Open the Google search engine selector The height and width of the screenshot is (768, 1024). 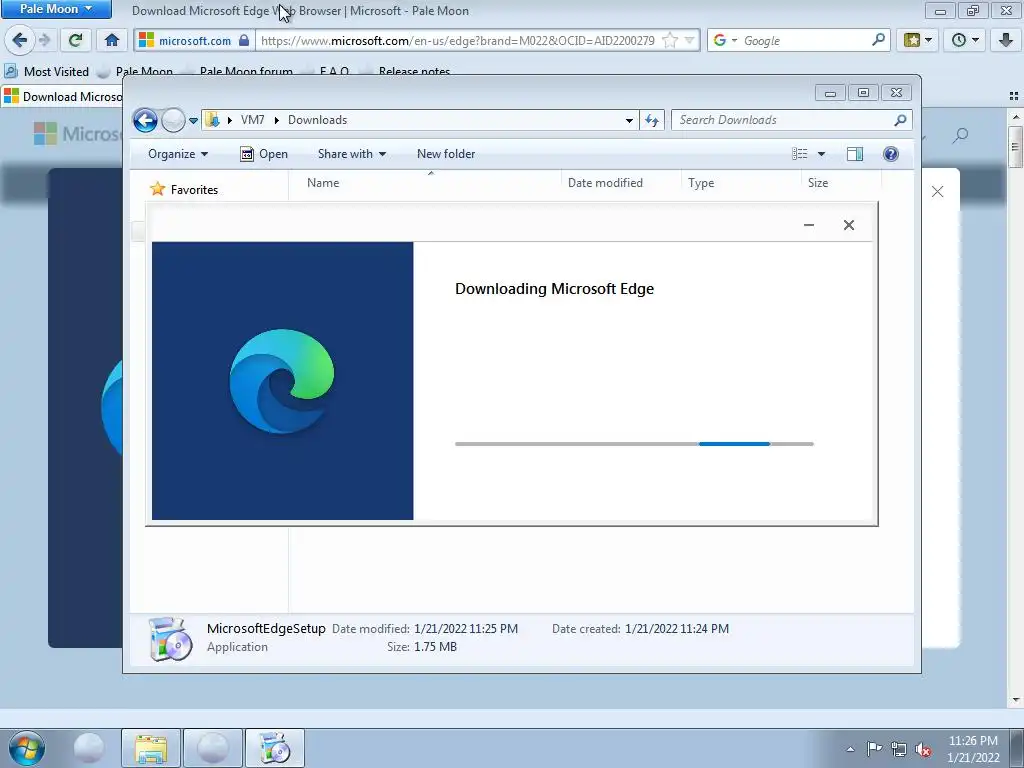(x=725, y=40)
